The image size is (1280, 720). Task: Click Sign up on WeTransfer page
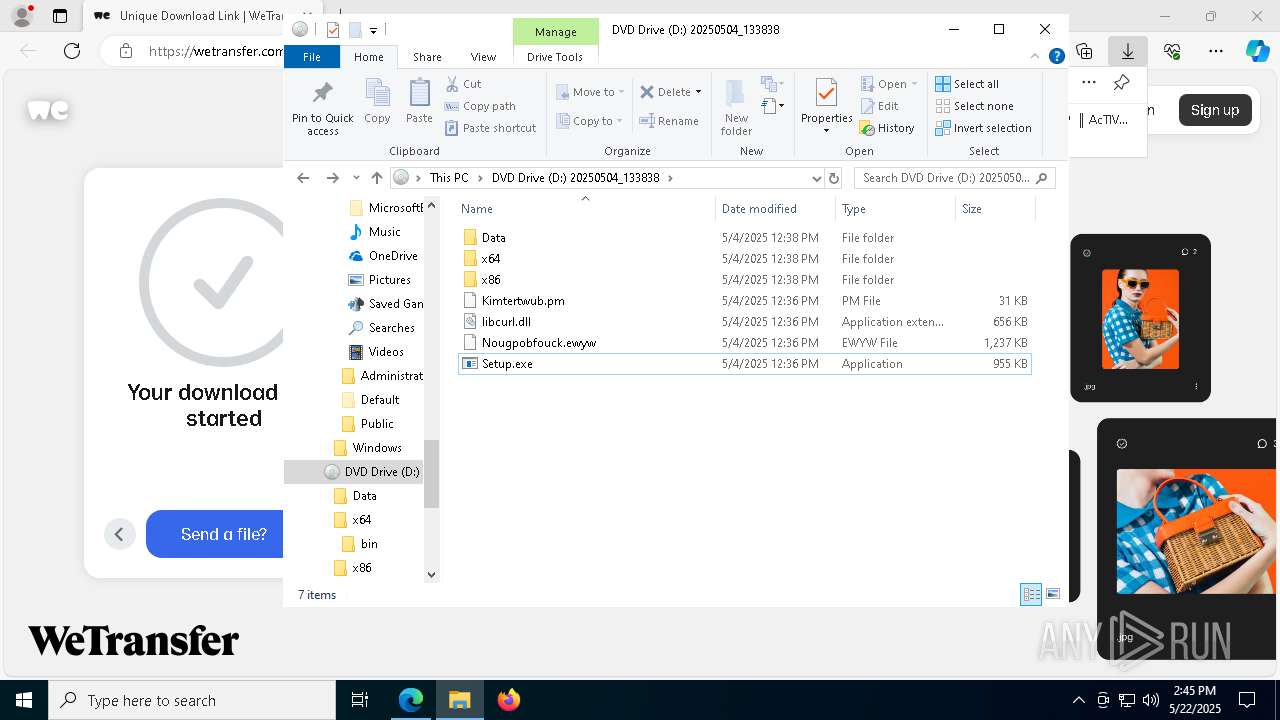click(x=1215, y=110)
